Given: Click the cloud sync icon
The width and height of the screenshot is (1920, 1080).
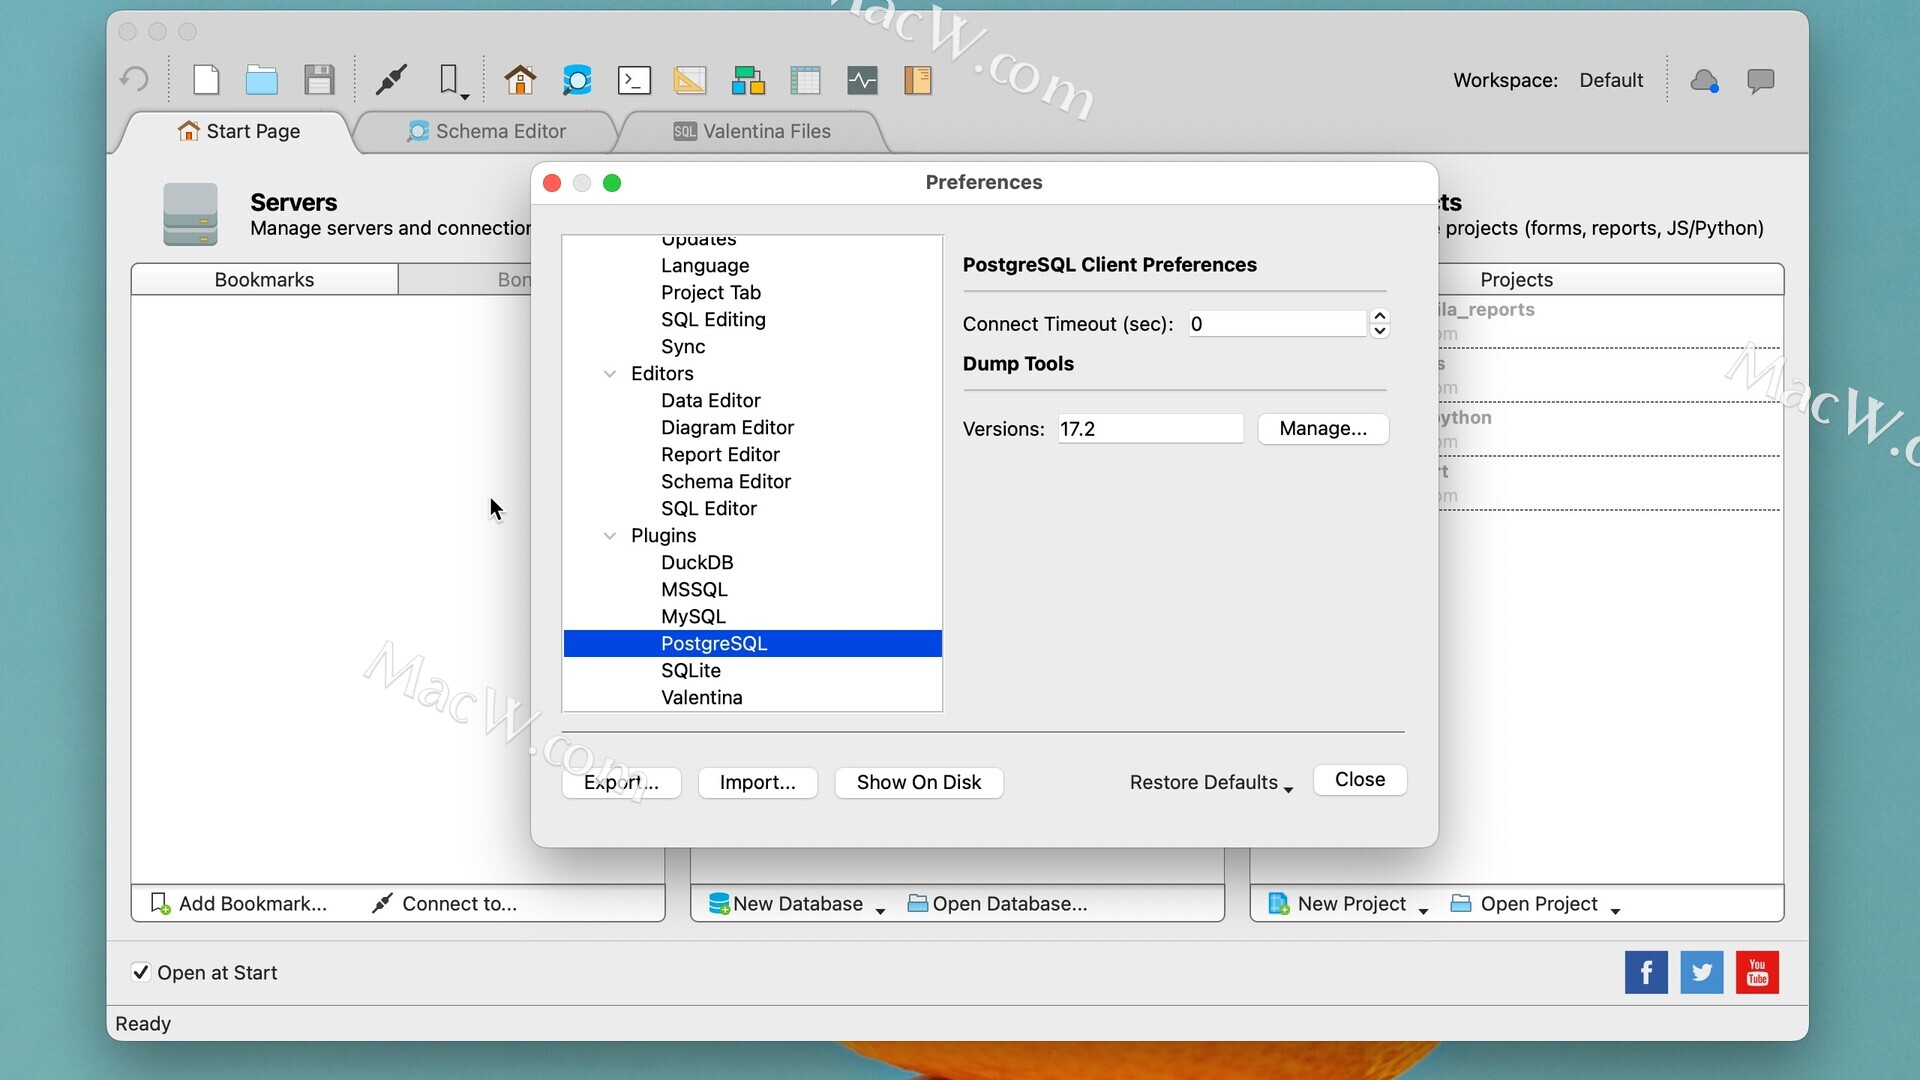Looking at the screenshot, I should click(1705, 81).
